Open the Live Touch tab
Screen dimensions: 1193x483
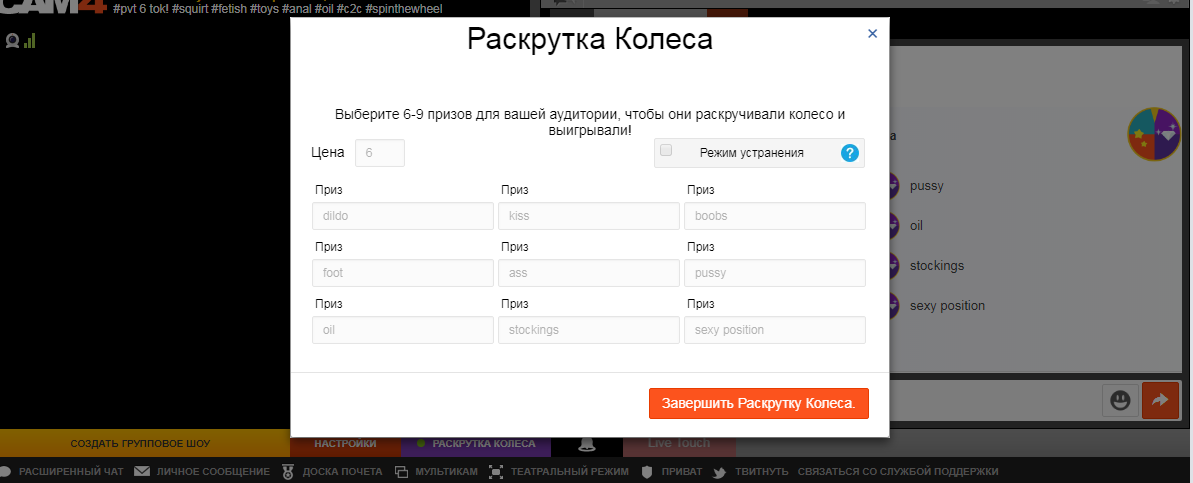coord(678,443)
